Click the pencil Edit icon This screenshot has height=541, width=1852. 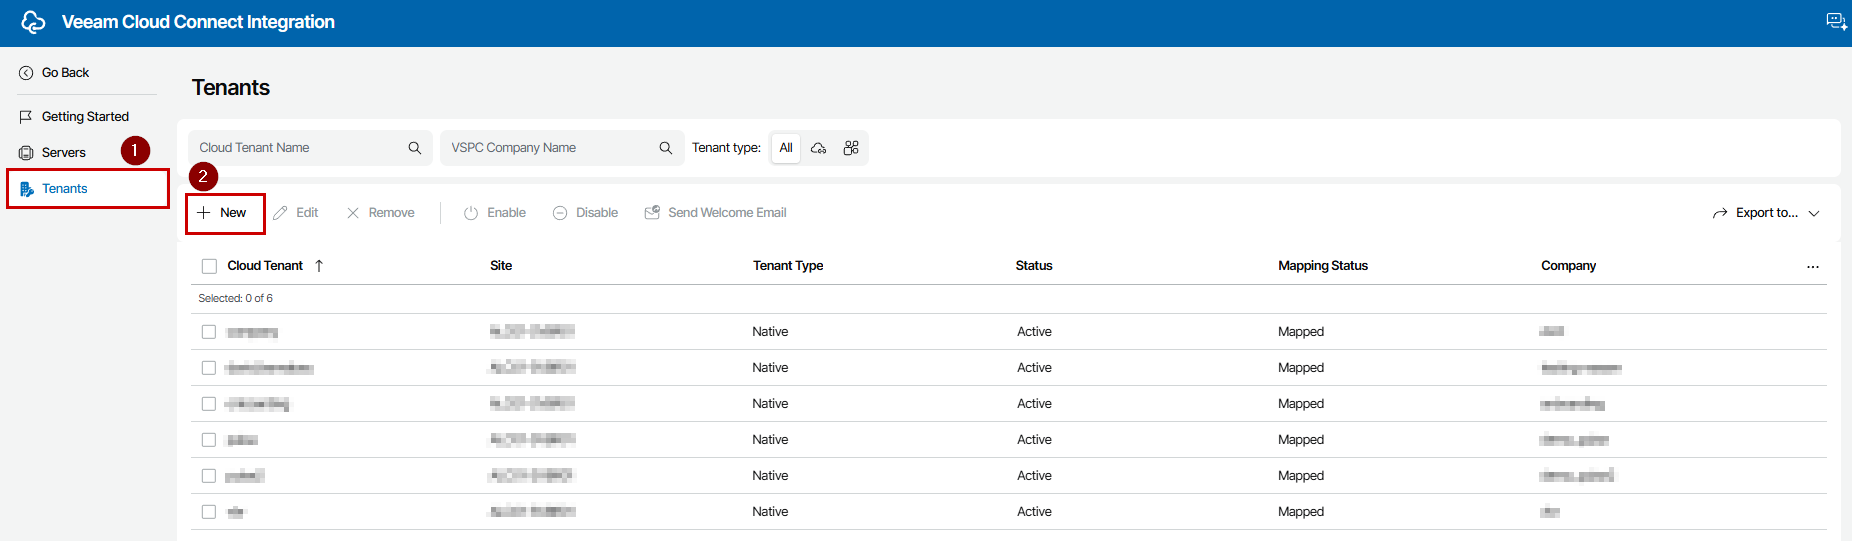[x=281, y=213]
